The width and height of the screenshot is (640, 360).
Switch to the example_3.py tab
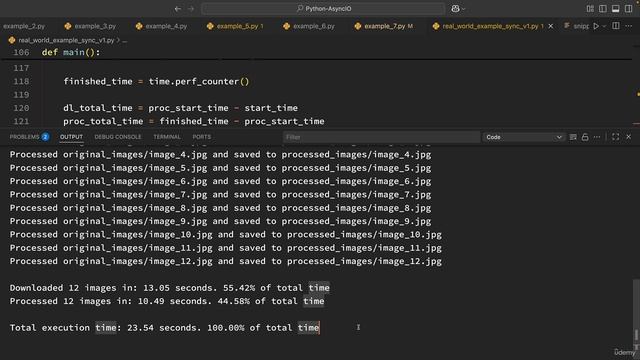click(91, 26)
